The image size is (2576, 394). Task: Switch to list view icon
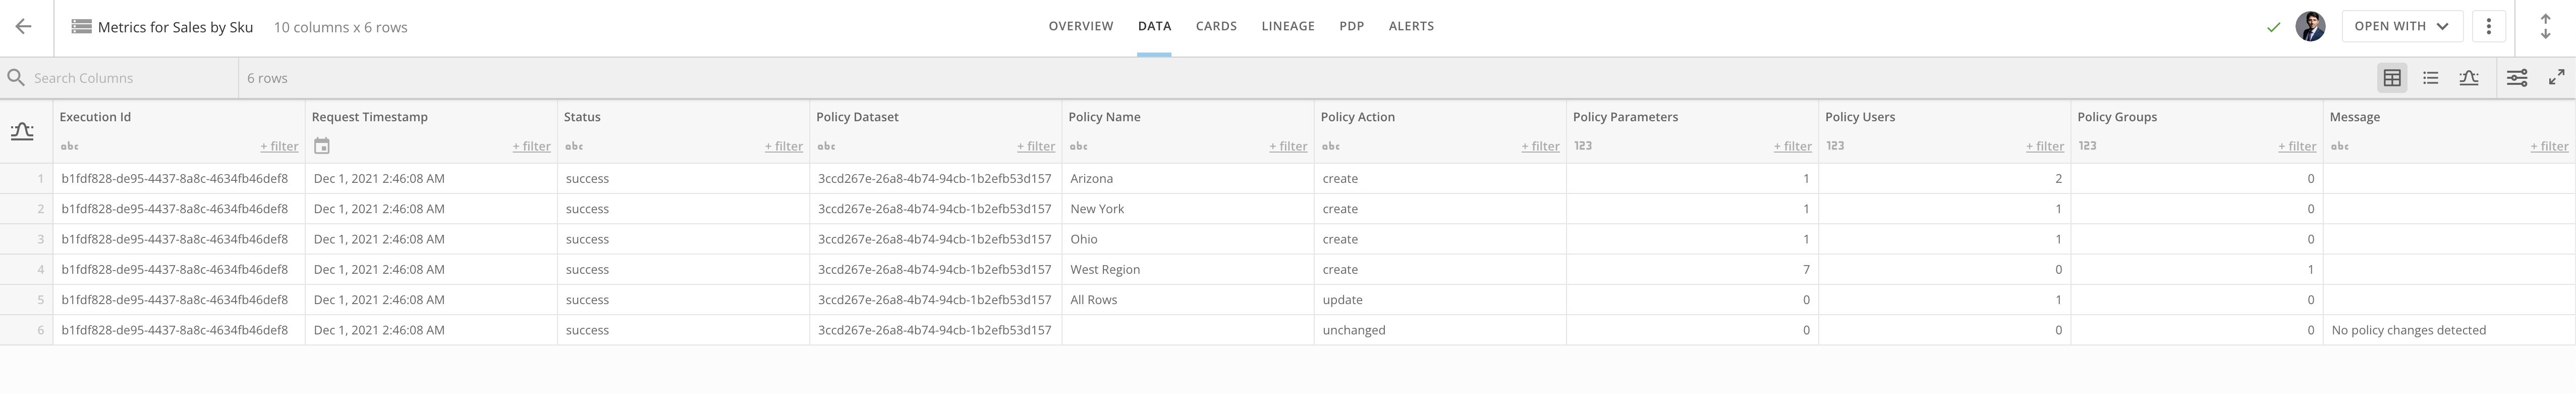pos(2430,78)
